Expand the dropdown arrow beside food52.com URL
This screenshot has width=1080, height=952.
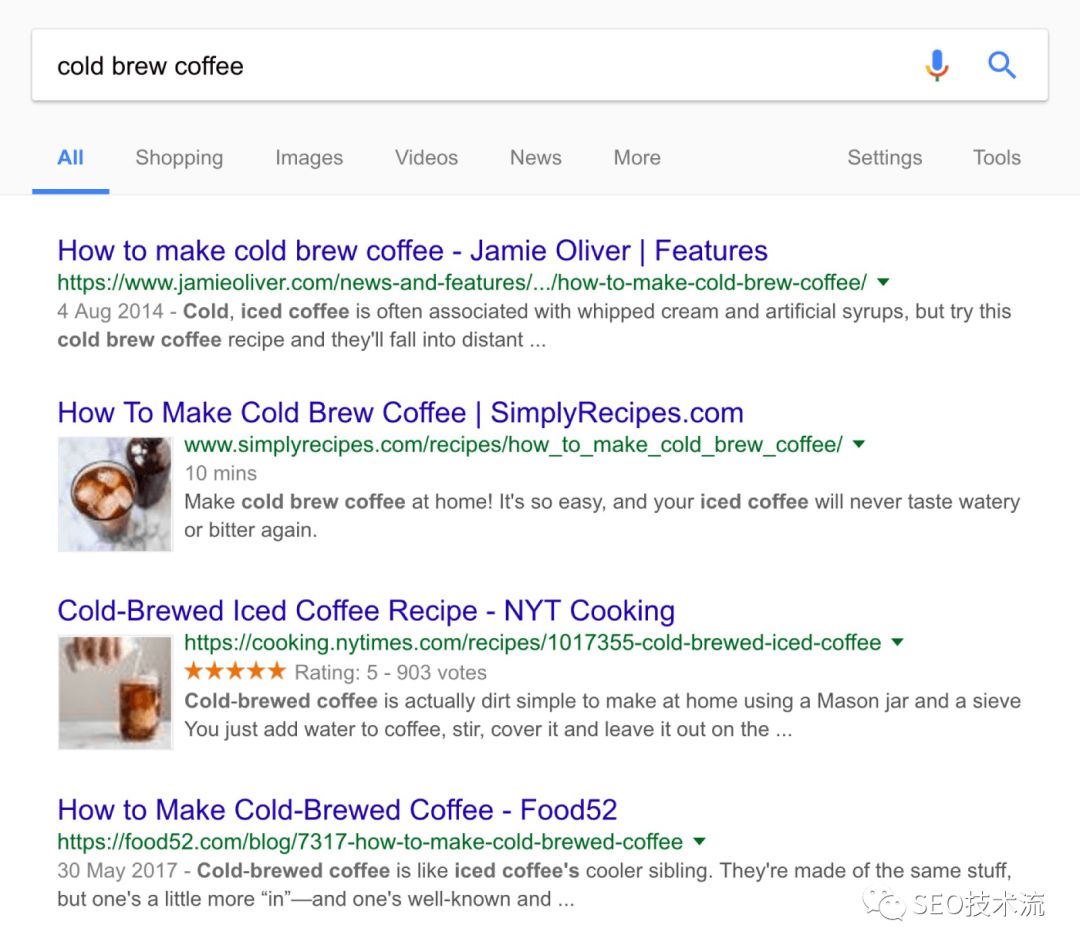tap(699, 842)
